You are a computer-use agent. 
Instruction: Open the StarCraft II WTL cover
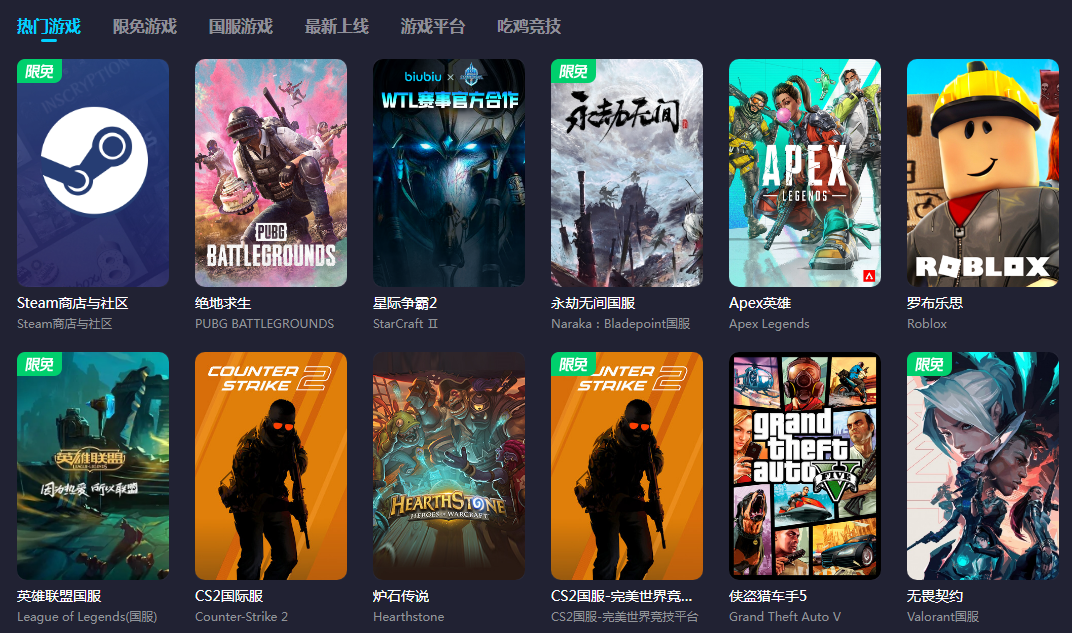449,173
